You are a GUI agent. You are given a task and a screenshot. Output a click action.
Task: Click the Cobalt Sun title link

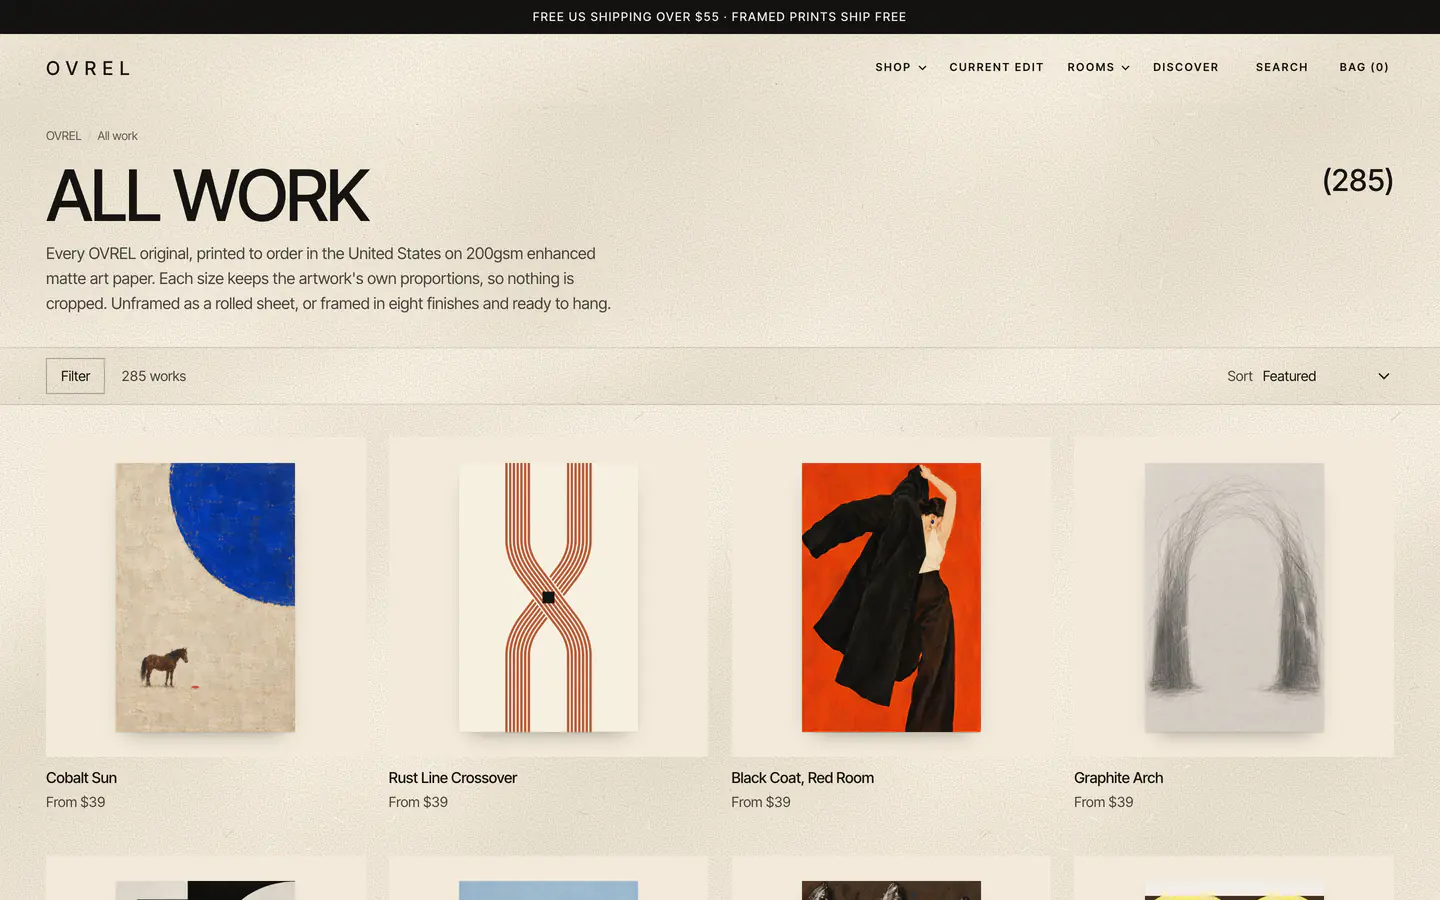pos(81,778)
